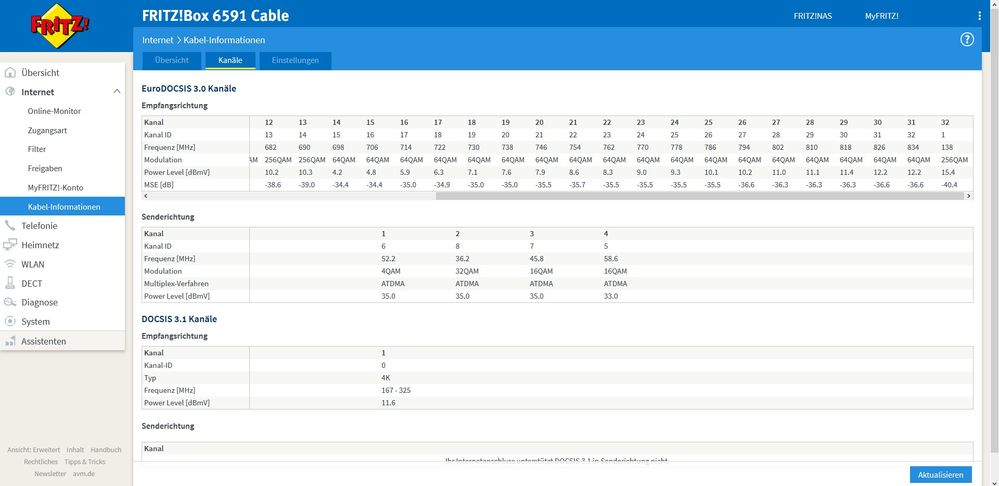Viewport: 999px width, 486px height.
Task: Click the -40.4 MSE value
Action: (948, 185)
